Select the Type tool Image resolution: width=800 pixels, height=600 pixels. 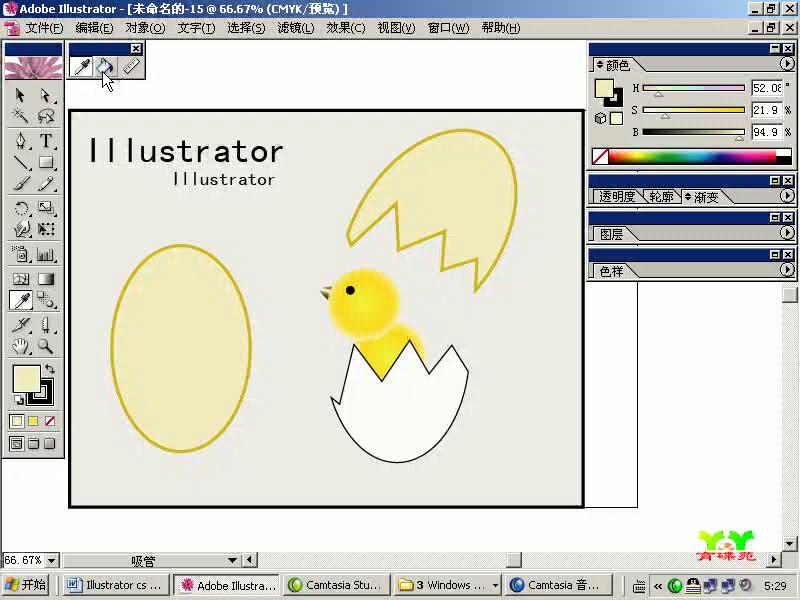pos(46,140)
